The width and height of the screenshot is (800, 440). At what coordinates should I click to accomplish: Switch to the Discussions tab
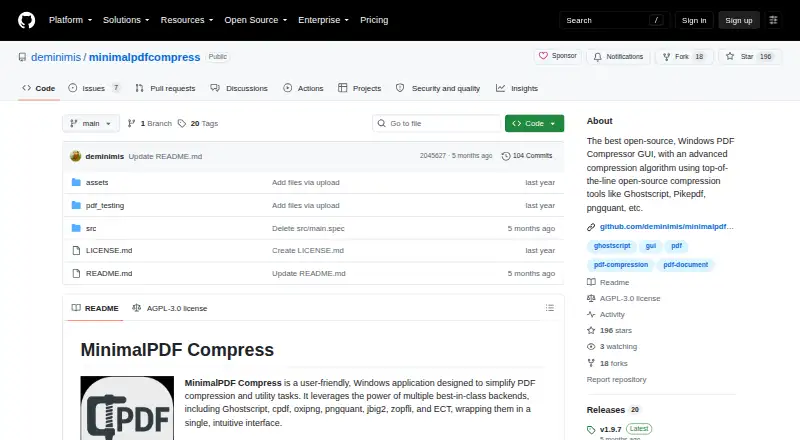pos(239,88)
